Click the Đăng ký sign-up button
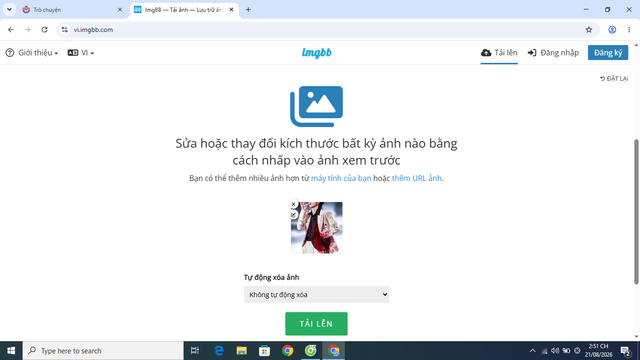 (x=608, y=53)
